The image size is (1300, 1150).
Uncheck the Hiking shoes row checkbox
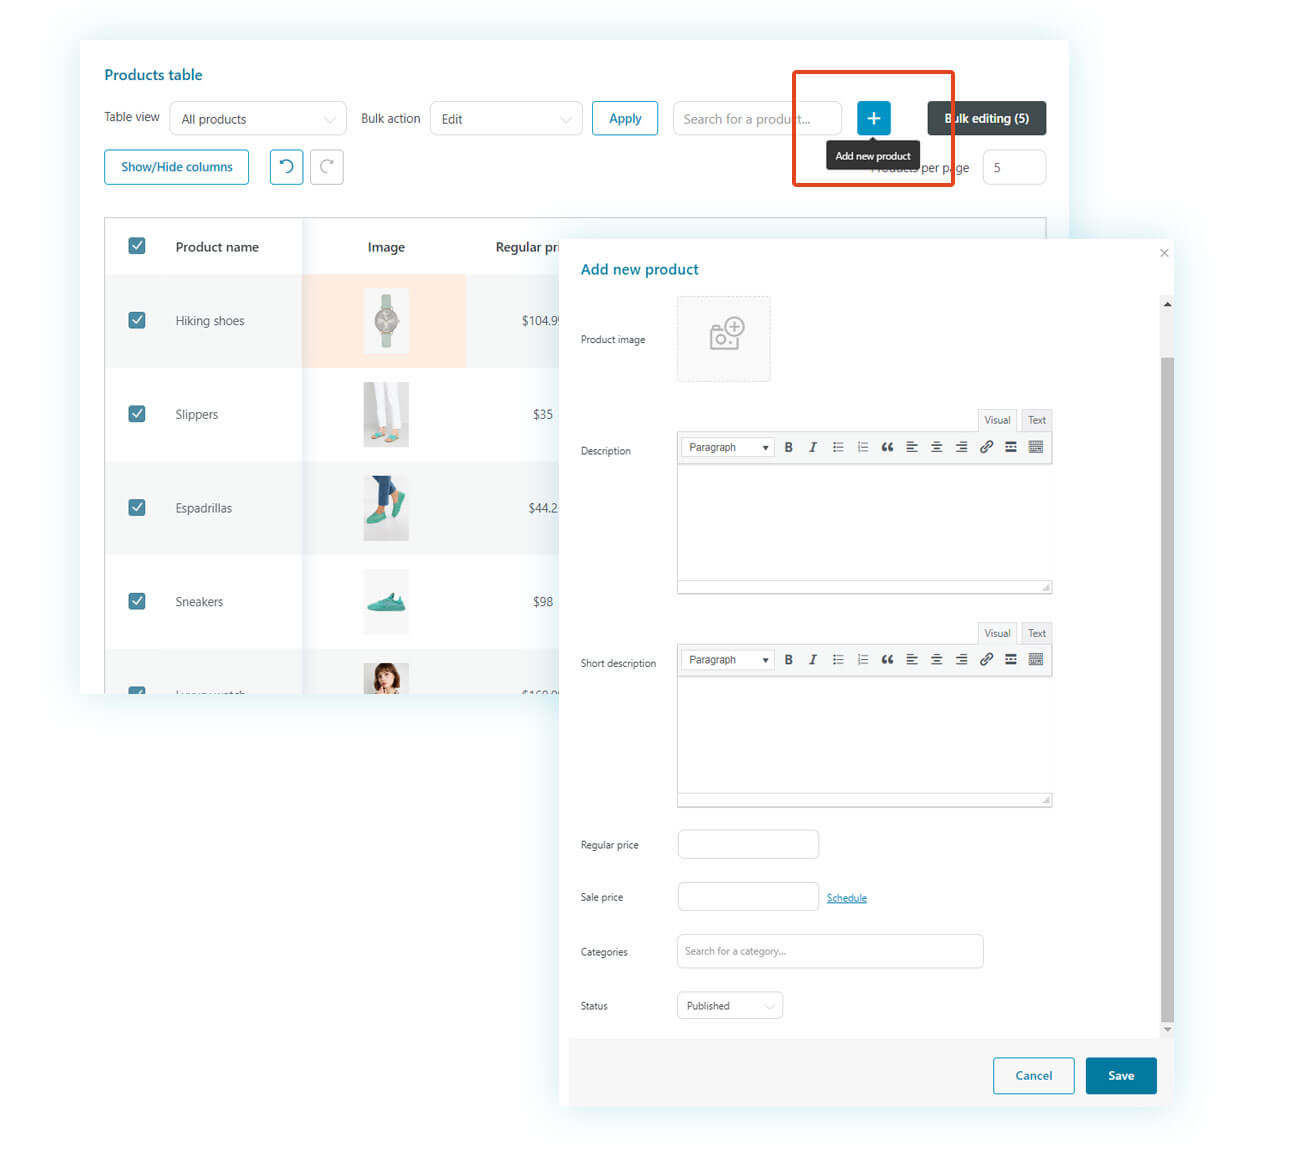pos(137,320)
